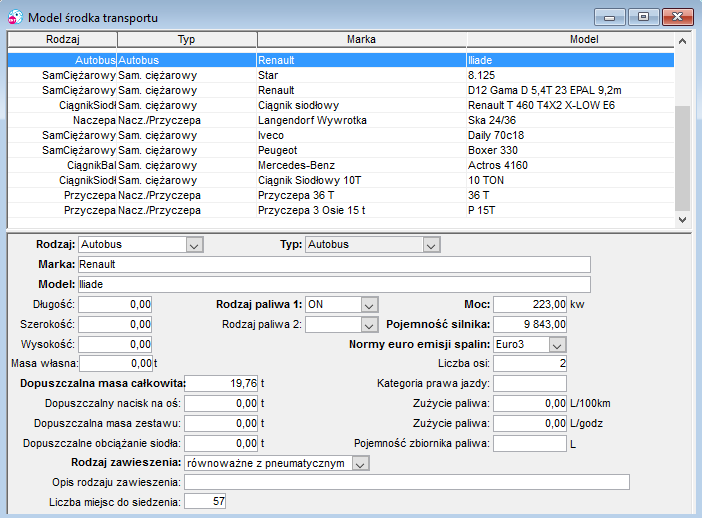Click the Dopuszczalna masa całkowita field
Screen dimensions: 702x518
[x=222, y=383]
